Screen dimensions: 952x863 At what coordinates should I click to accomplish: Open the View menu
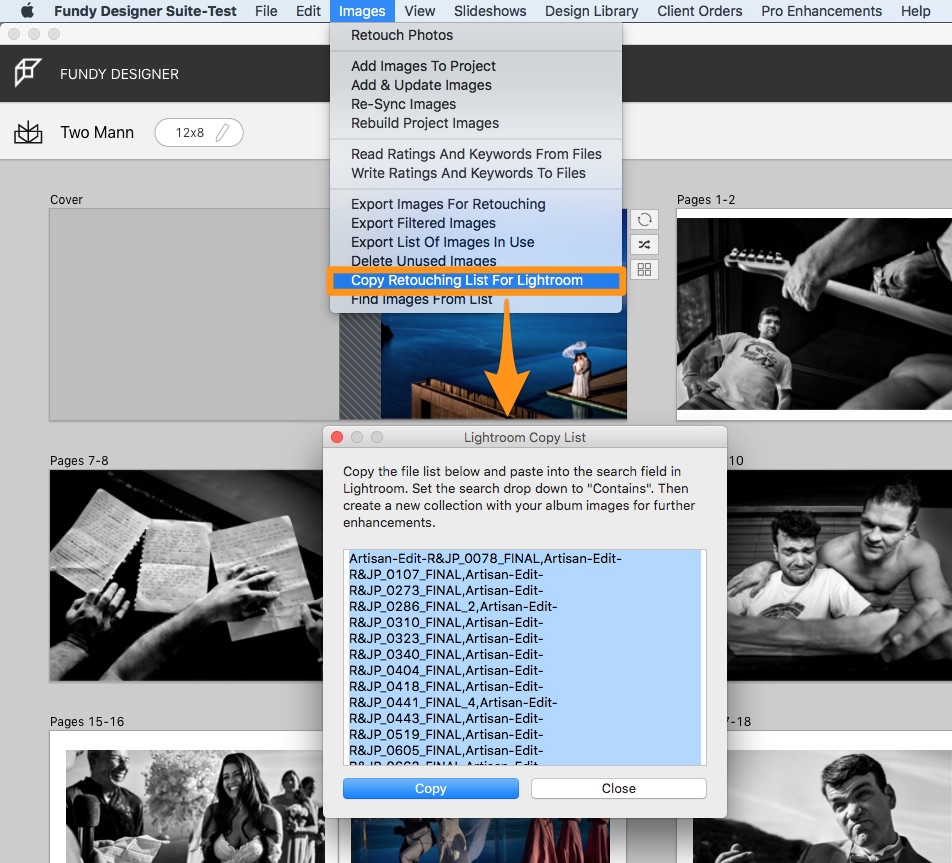point(420,11)
